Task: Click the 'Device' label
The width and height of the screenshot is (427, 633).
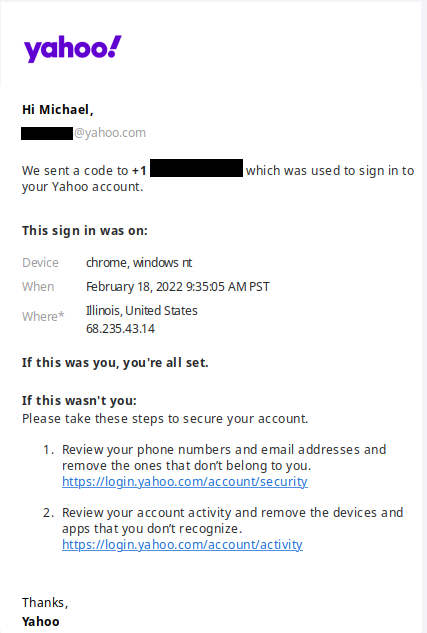Action: [x=40, y=263]
